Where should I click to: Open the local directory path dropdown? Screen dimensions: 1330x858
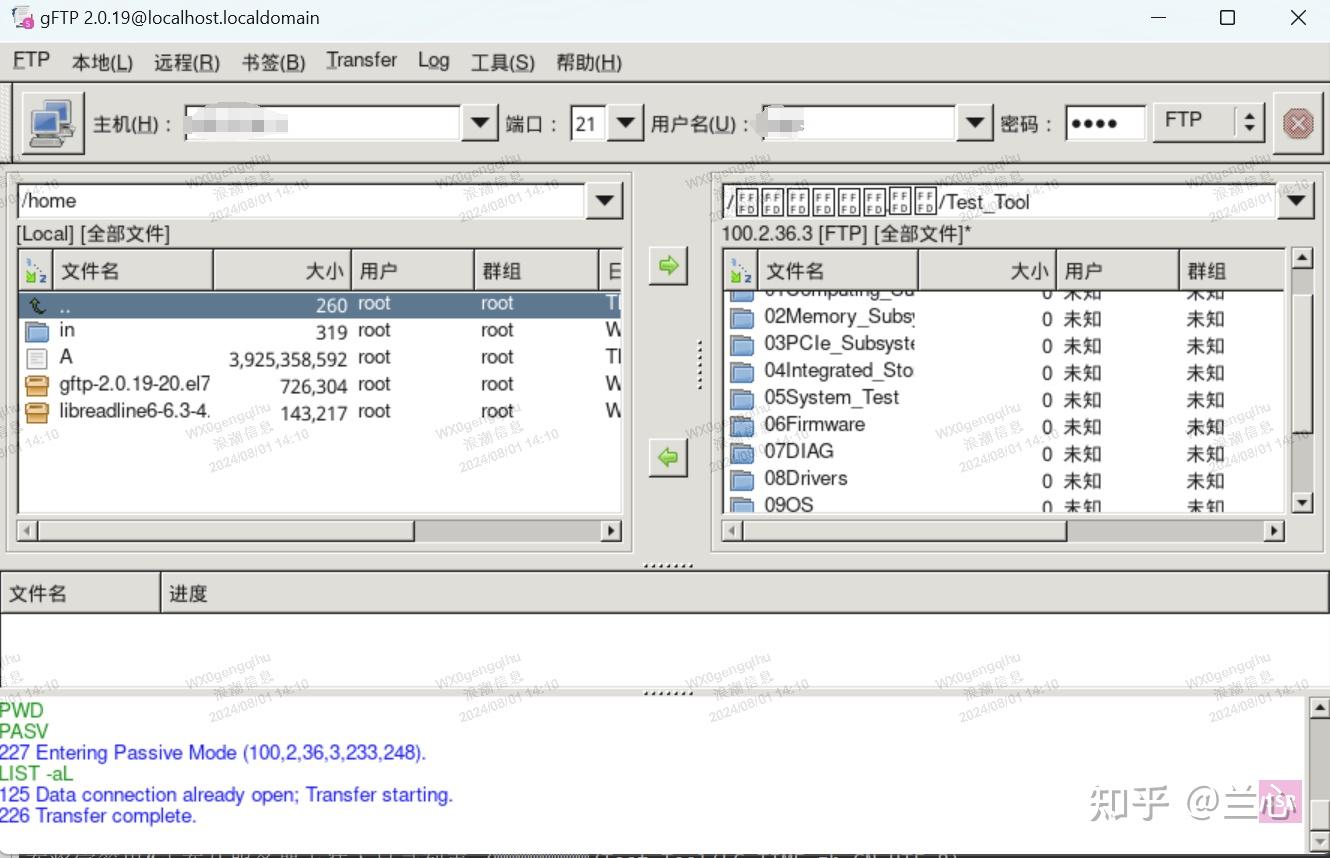point(604,200)
